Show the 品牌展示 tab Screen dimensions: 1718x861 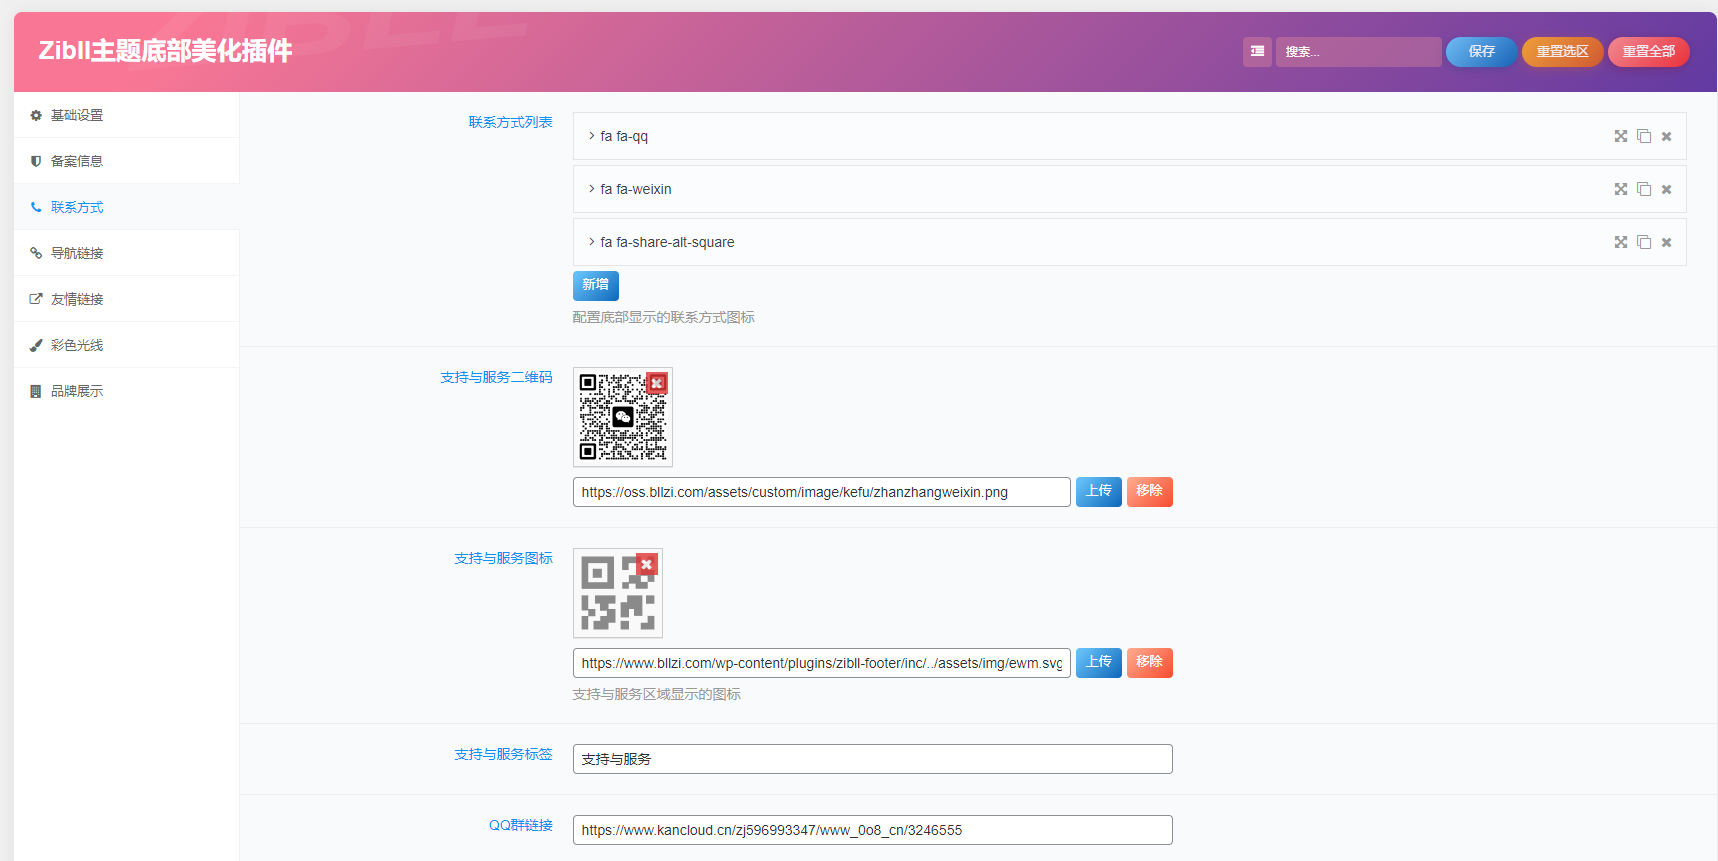(x=127, y=391)
